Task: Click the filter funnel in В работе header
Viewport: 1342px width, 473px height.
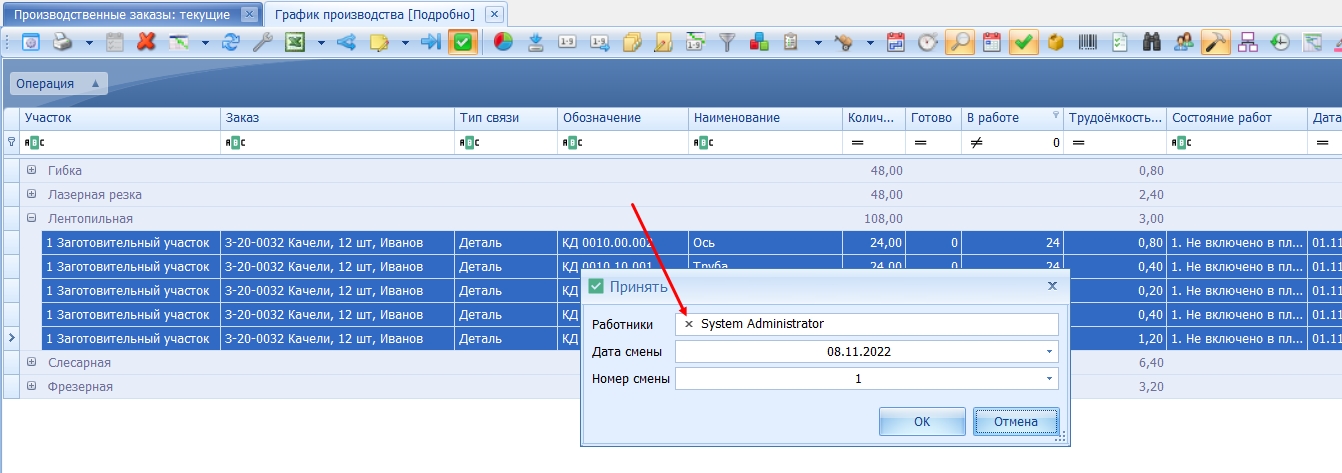Action: (1055, 115)
